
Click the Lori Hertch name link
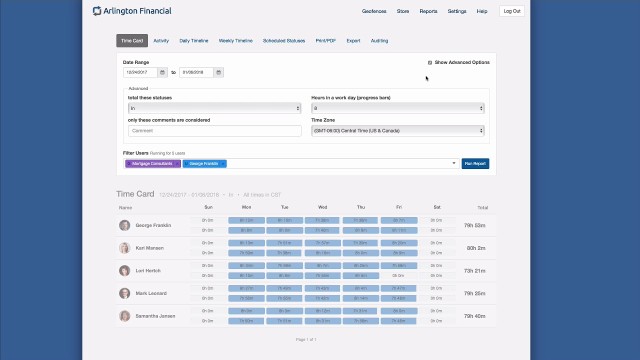(148, 271)
